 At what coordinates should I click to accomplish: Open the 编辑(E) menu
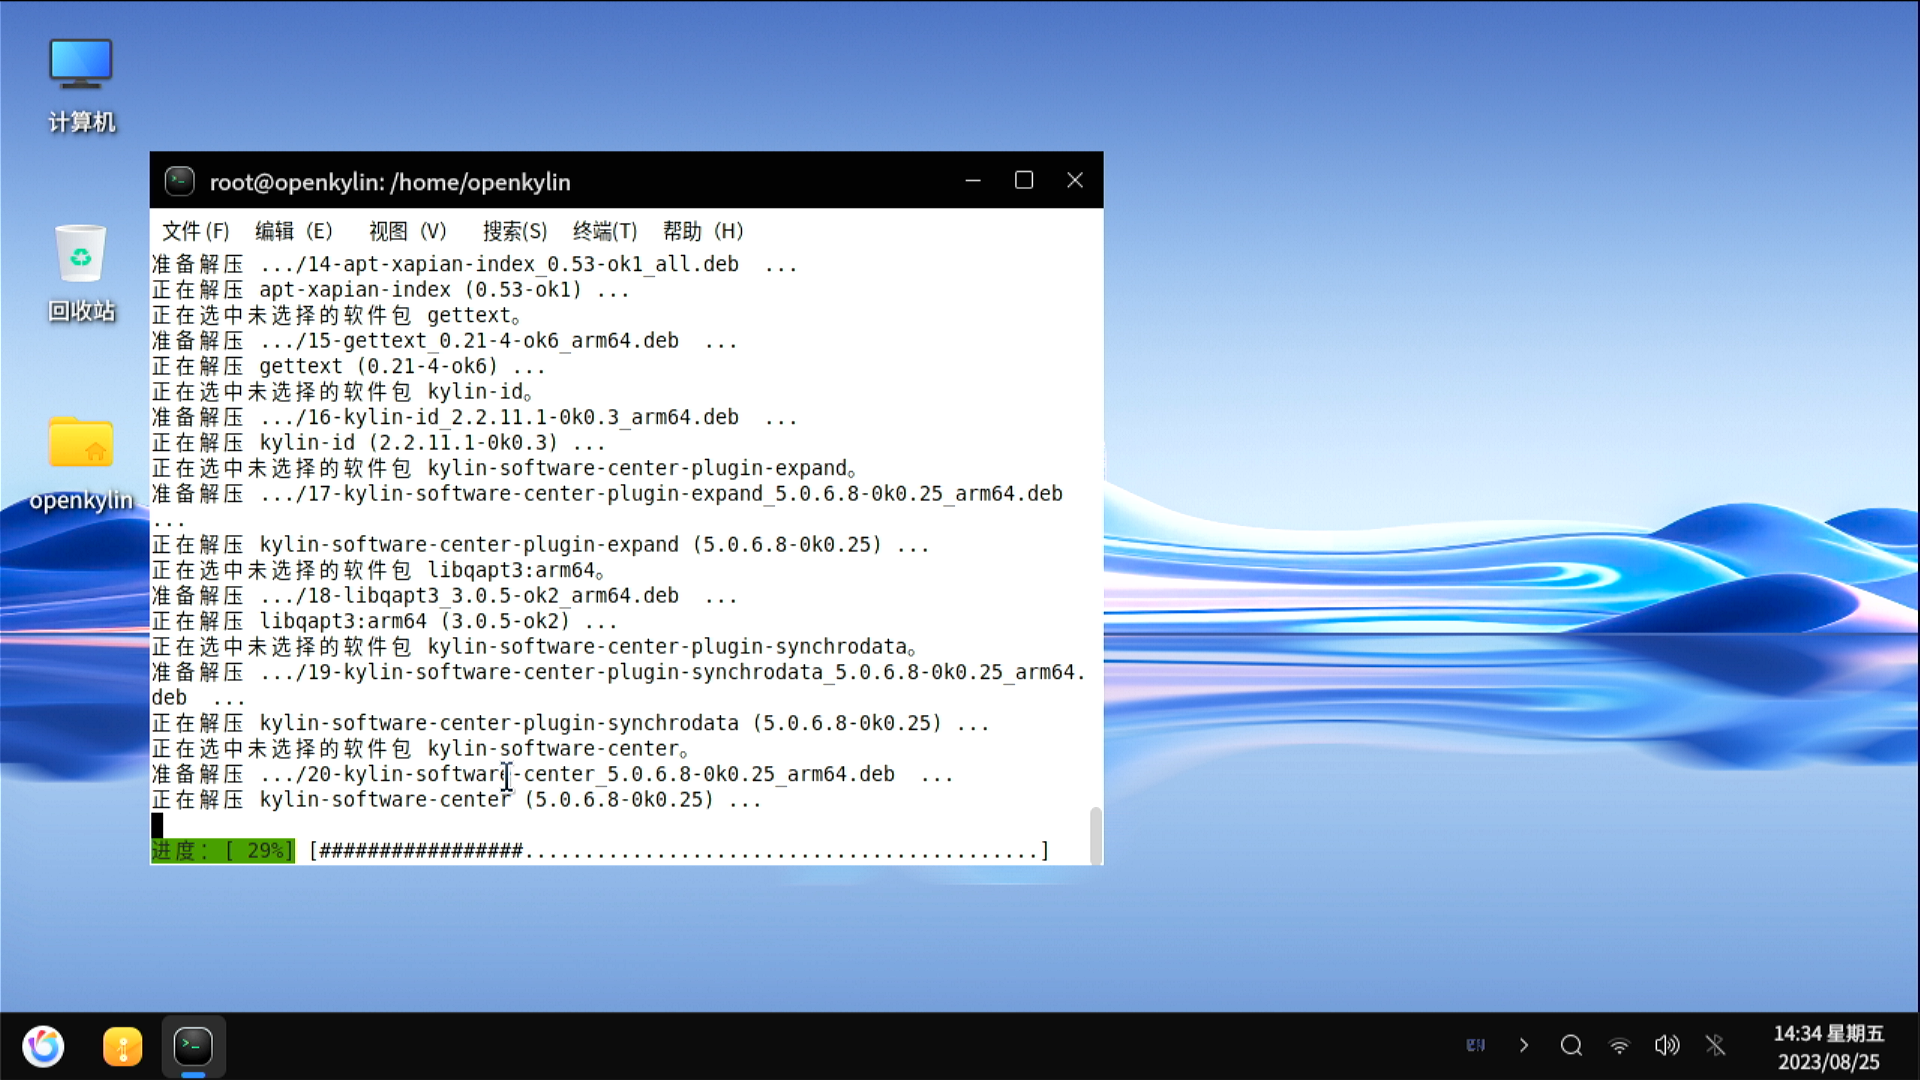[294, 231]
